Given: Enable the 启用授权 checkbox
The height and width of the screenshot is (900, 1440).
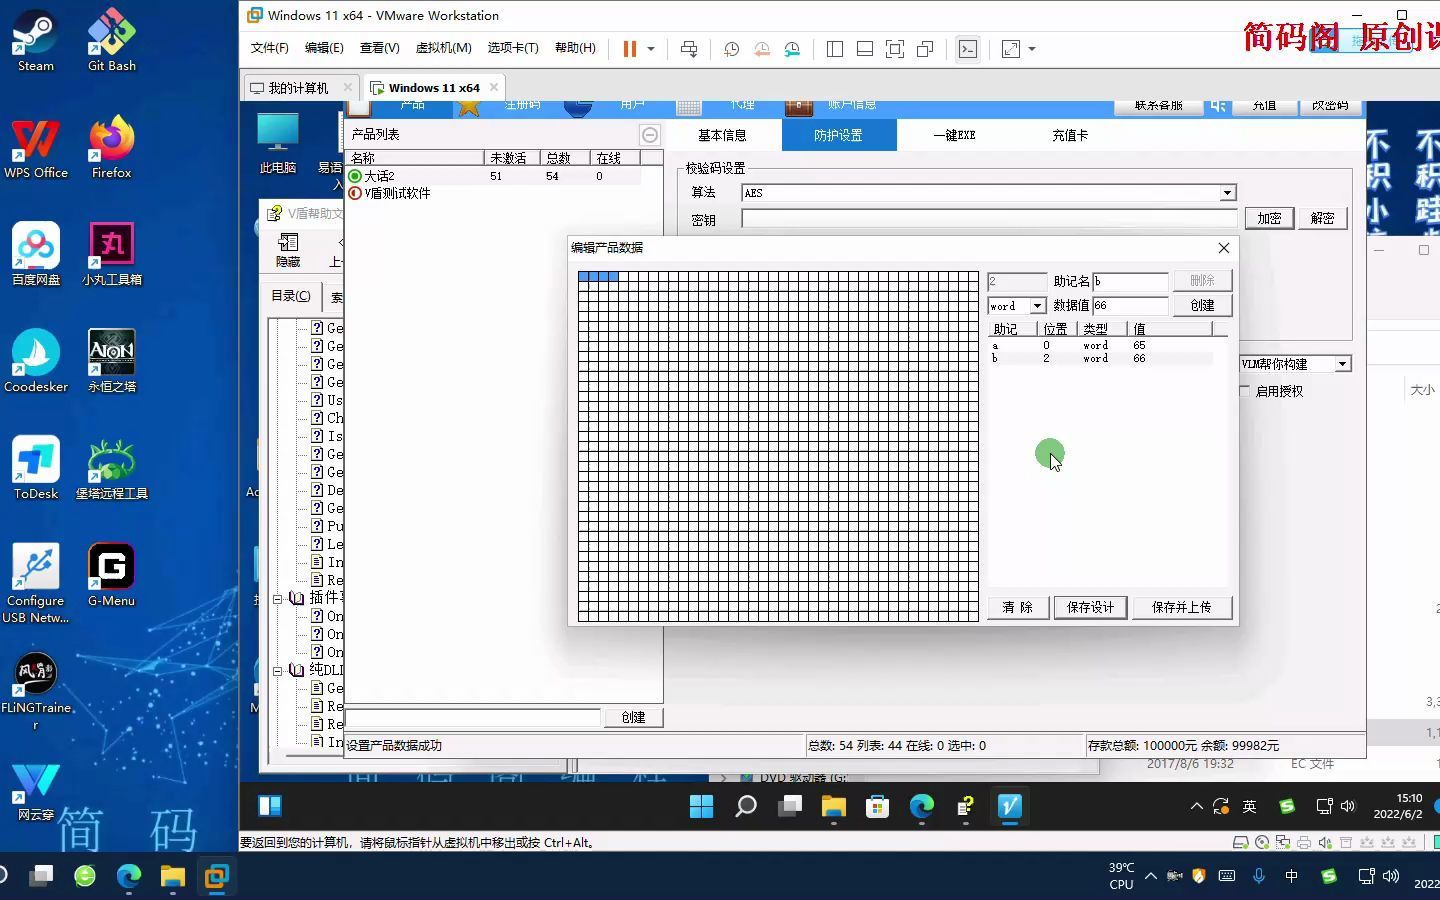Looking at the screenshot, I should click(x=1245, y=391).
